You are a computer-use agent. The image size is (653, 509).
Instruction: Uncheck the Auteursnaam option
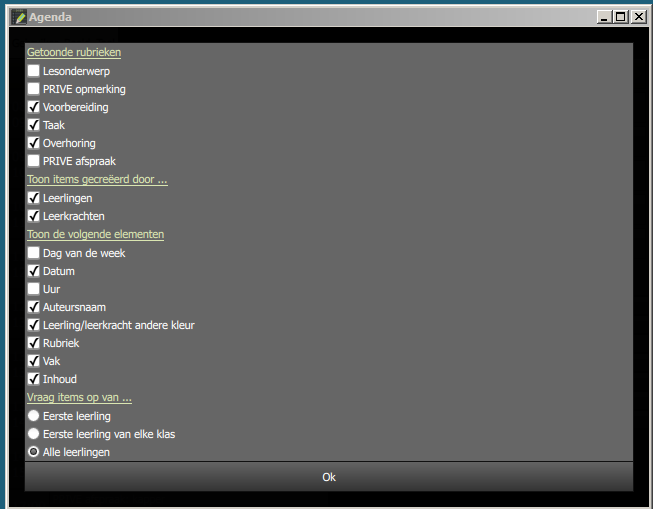tap(33, 307)
